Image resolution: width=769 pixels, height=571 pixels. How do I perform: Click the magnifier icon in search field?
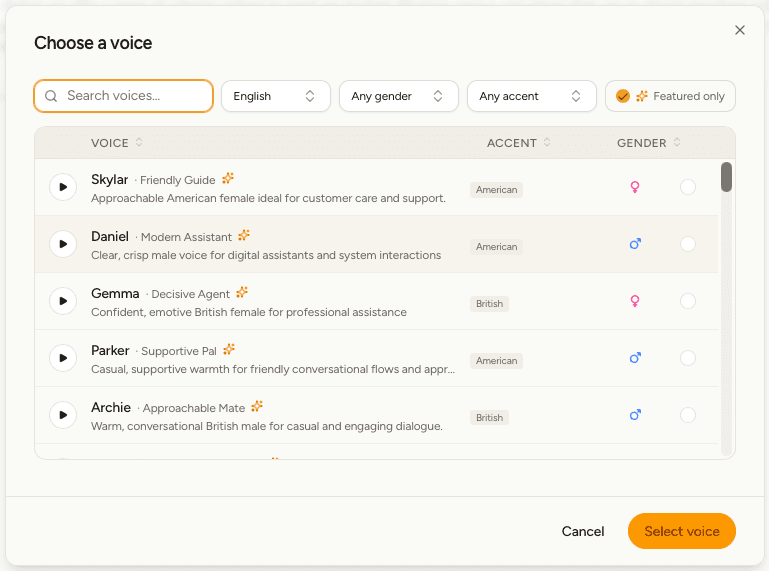point(51,96)
